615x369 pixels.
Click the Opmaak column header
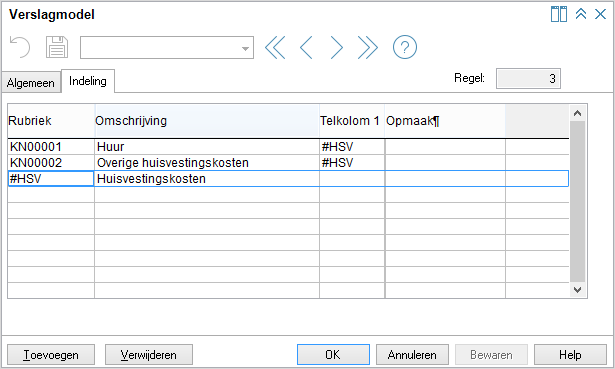[445, 121]
